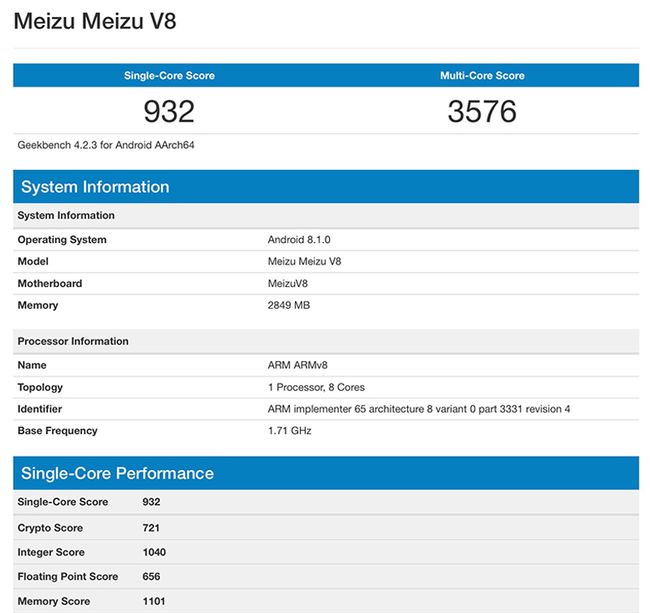
Task: Select the value Android 8.1.0
Action: [x=299, y=240]
